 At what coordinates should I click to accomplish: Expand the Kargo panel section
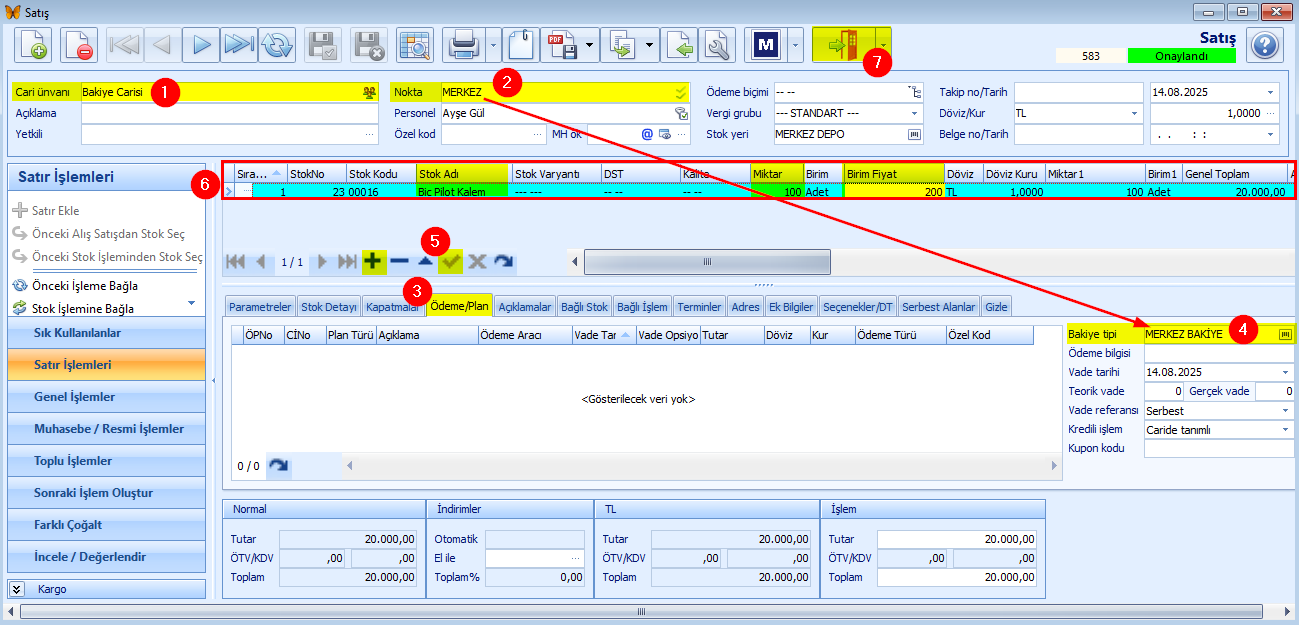[17, 589]
